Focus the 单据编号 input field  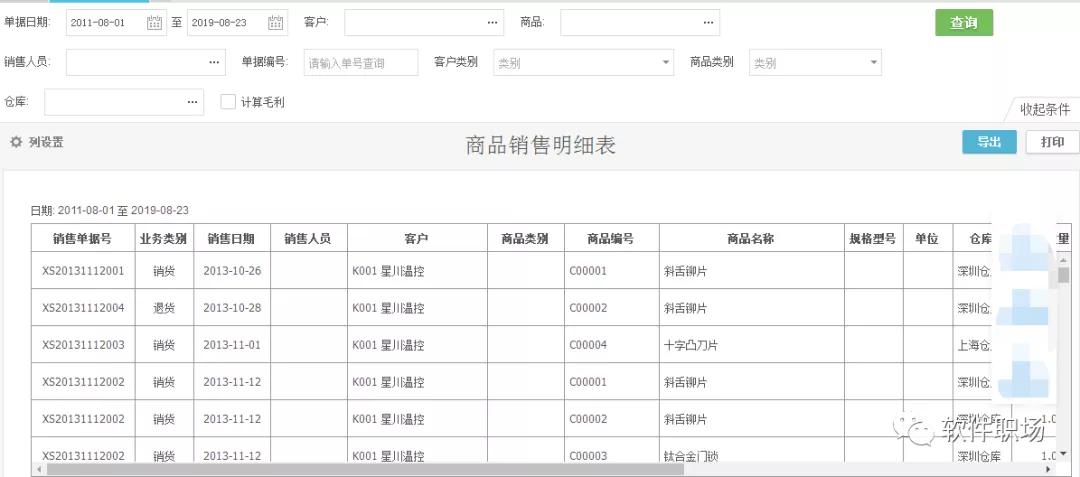pos(361,63)
